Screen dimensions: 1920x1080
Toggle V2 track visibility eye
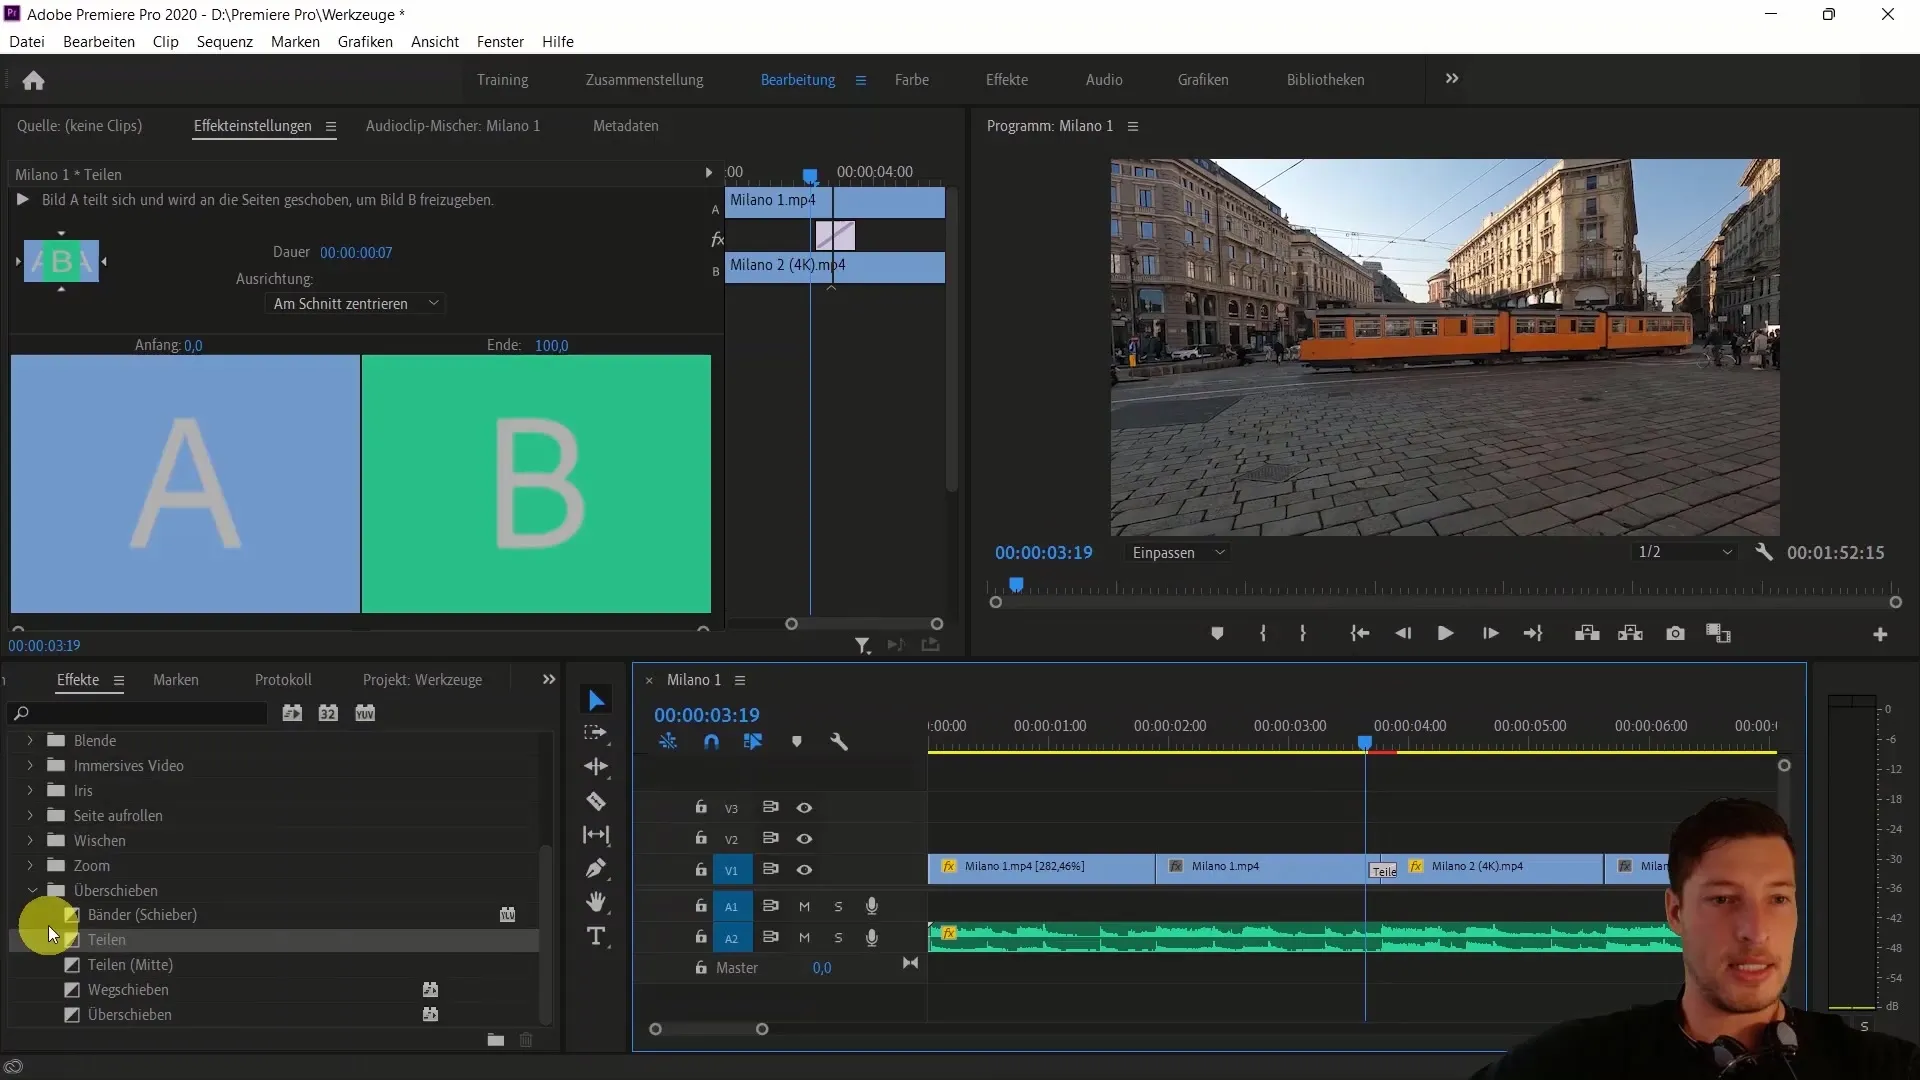pos(804,839)
